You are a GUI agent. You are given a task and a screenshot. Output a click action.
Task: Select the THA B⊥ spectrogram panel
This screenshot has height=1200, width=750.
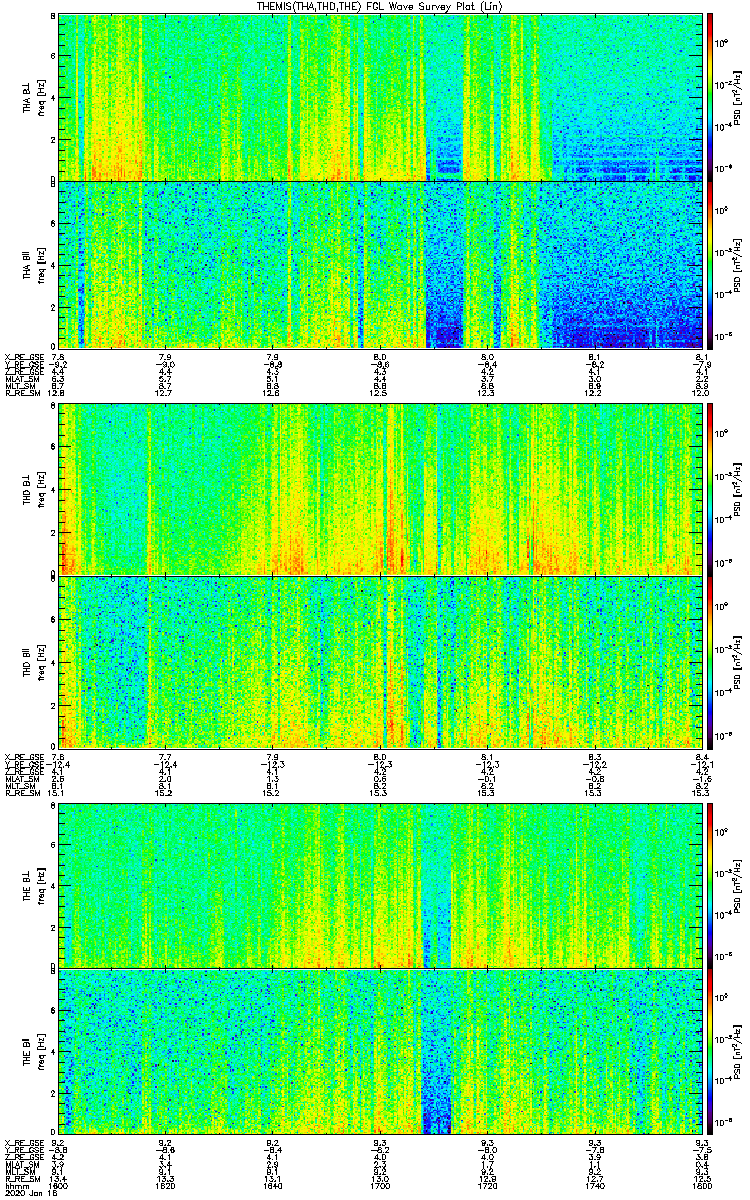point(380,96)
